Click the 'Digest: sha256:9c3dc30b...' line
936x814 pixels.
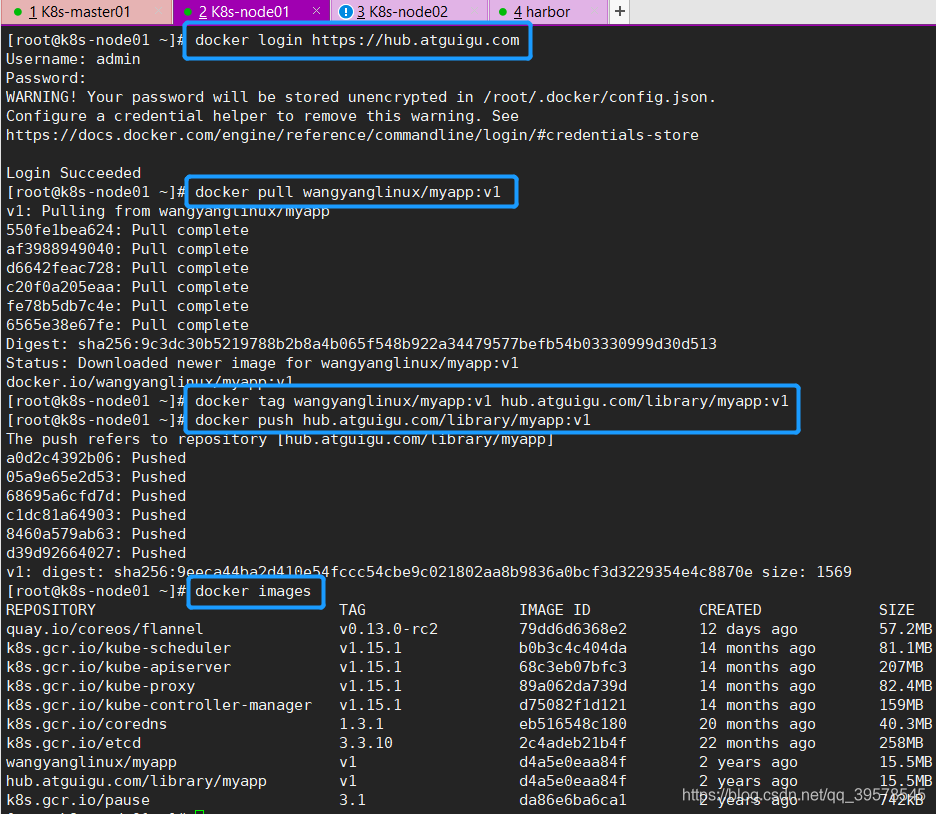[x=361, y=344]
